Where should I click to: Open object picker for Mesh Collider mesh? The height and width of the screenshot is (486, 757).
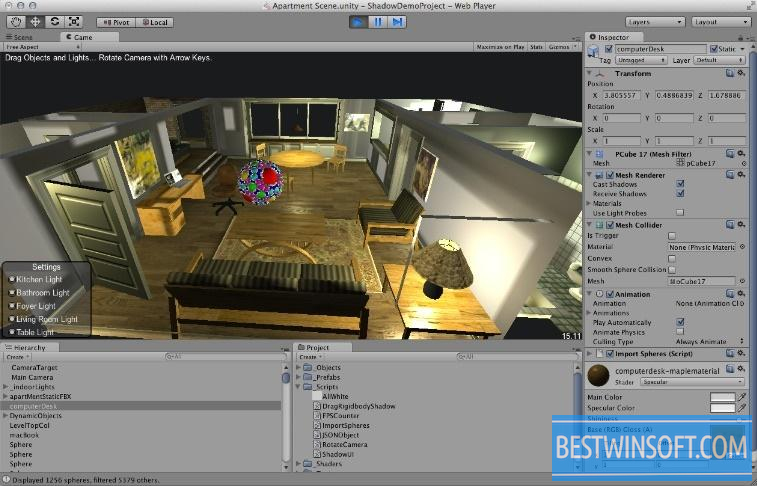tap(743, 281)
